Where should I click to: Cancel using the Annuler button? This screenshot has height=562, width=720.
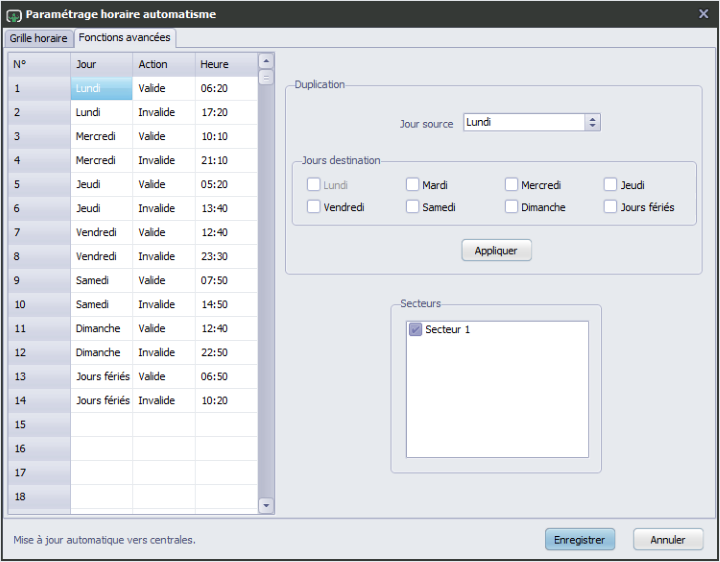[668, 540]
